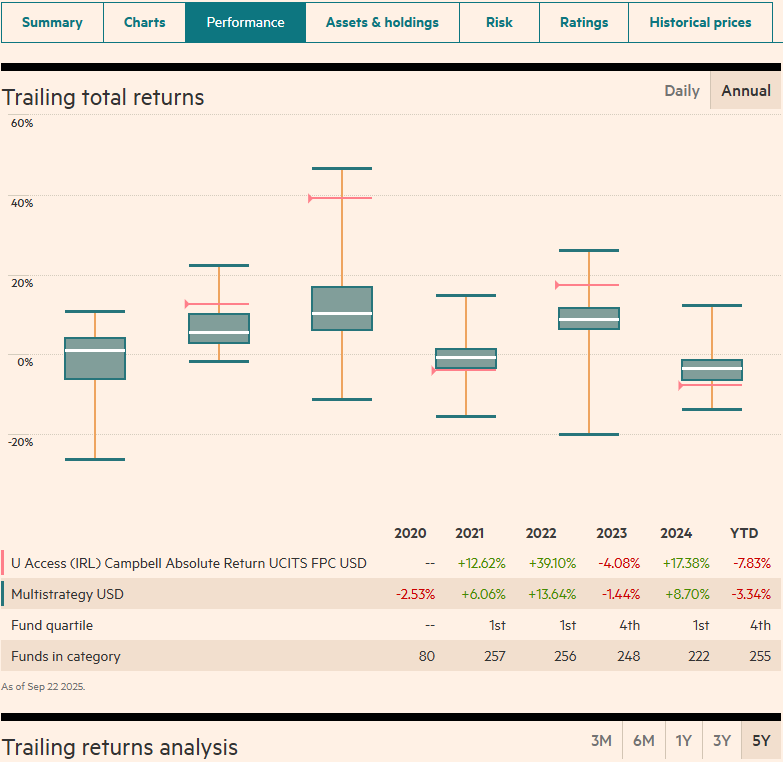Choose the 6M analysis period

click(643, 741)
